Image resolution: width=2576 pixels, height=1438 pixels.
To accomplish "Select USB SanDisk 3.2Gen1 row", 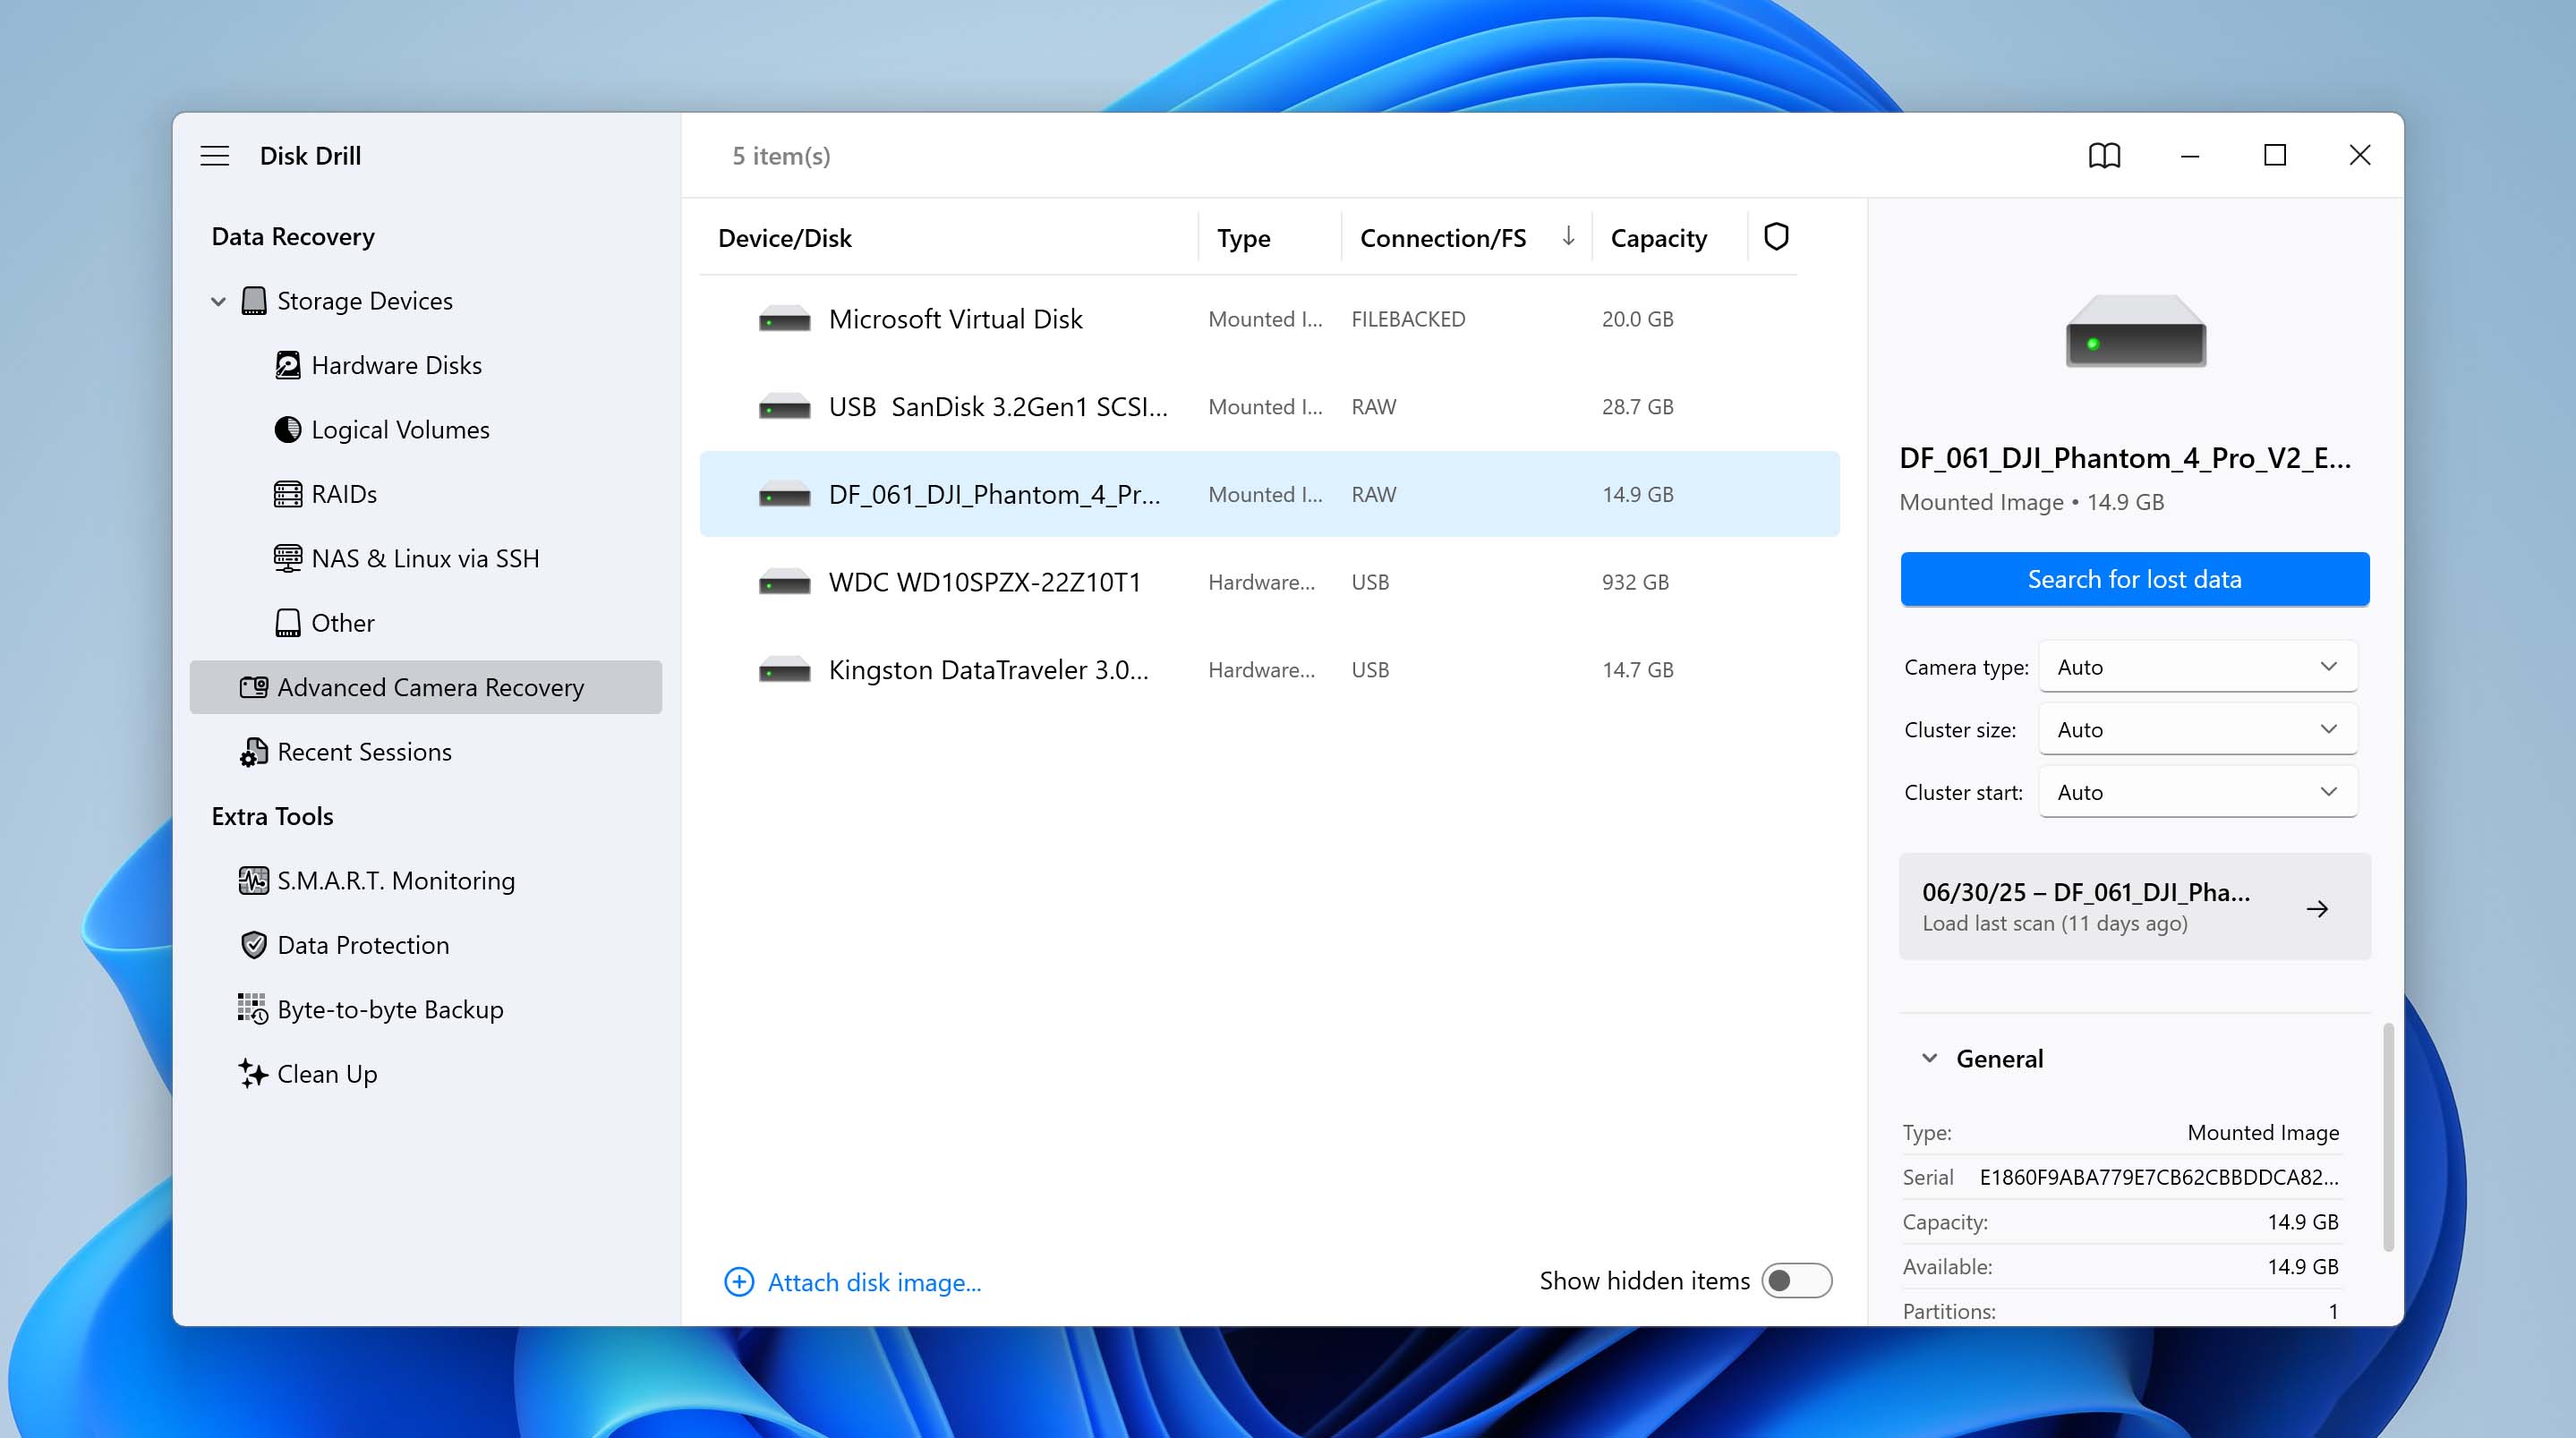I will pyautogui.click(x=1269, y=407).
